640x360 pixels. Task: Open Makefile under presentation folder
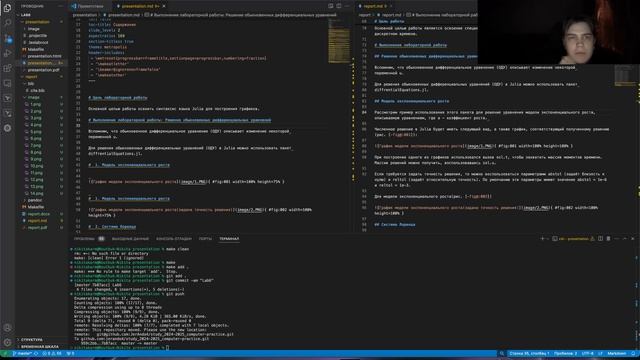coord(36,49)
